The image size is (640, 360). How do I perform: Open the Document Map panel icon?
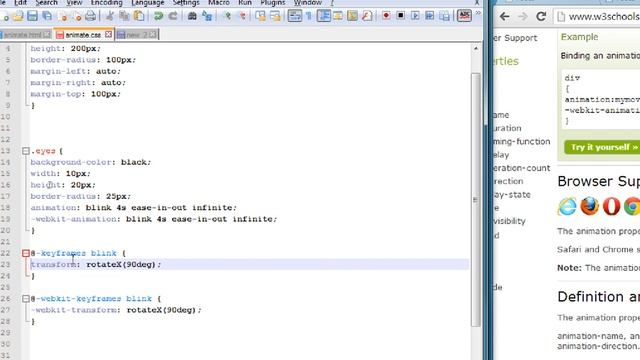pyautogui.click(x=352, y=16)
